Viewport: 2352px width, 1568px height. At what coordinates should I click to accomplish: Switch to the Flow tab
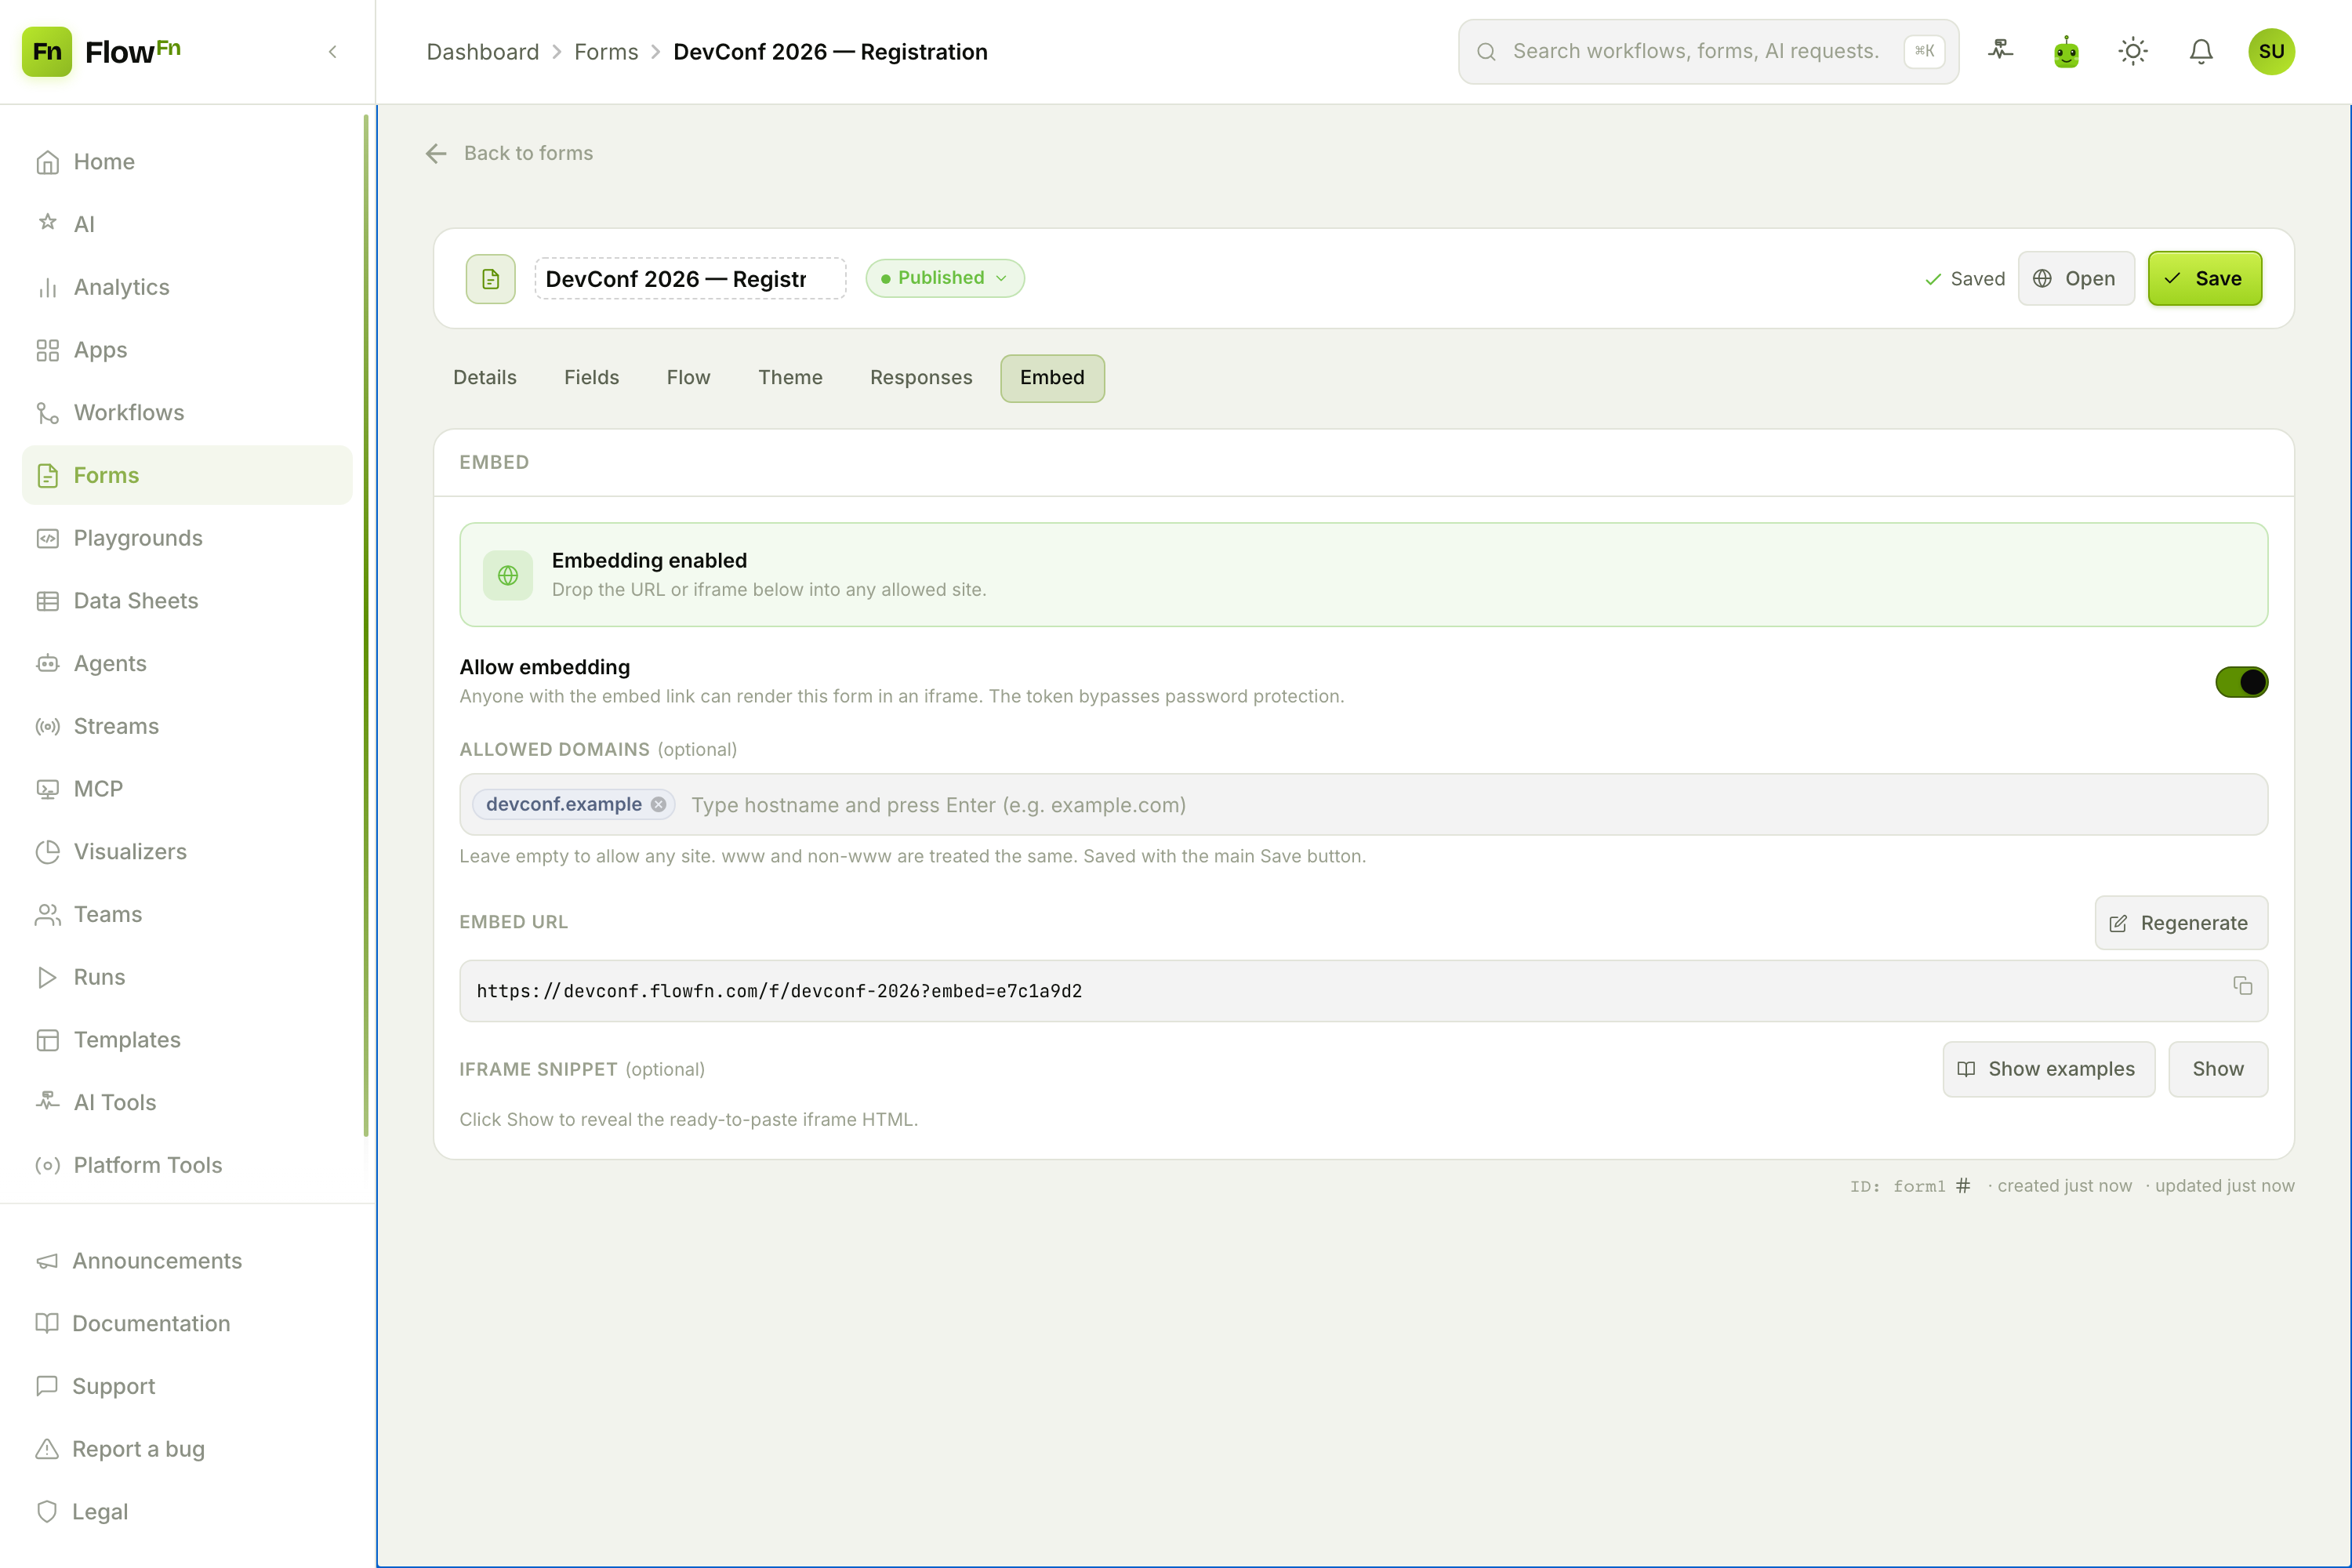coord(688,377)
